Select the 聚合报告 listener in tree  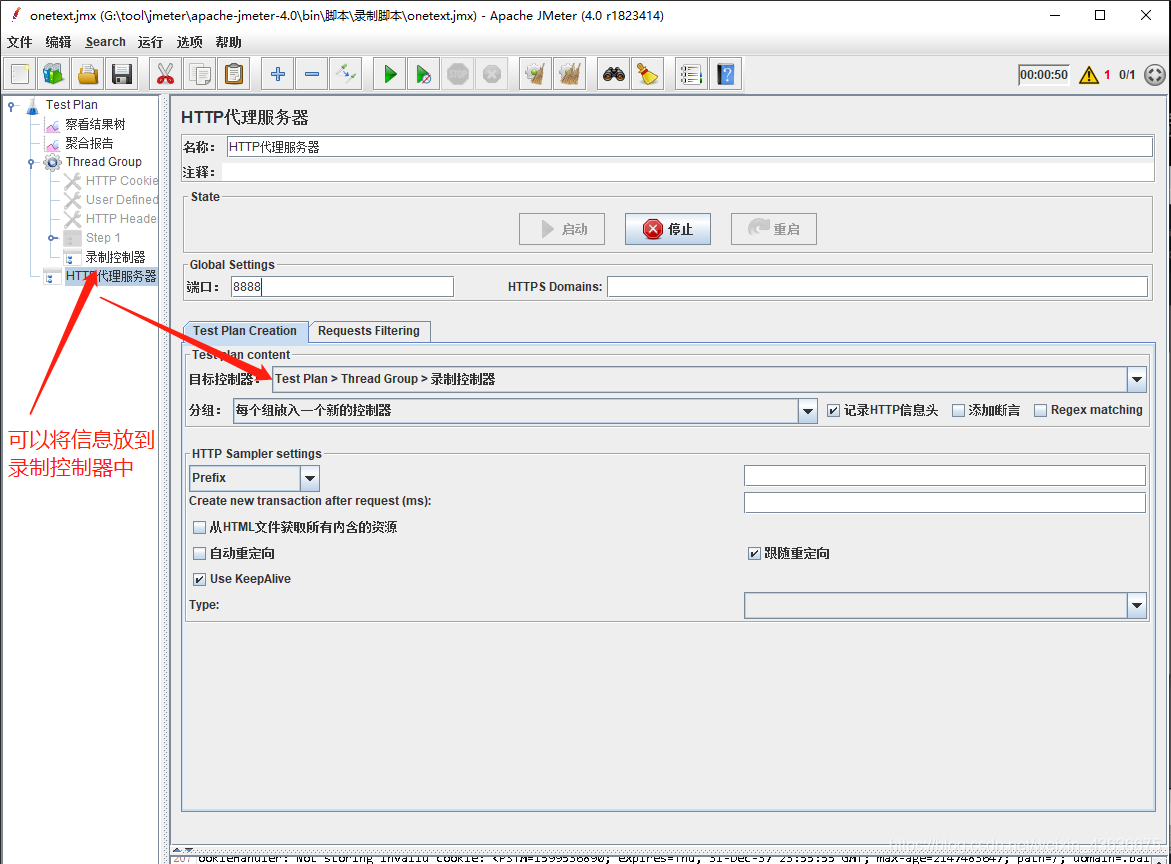point(89,143)
